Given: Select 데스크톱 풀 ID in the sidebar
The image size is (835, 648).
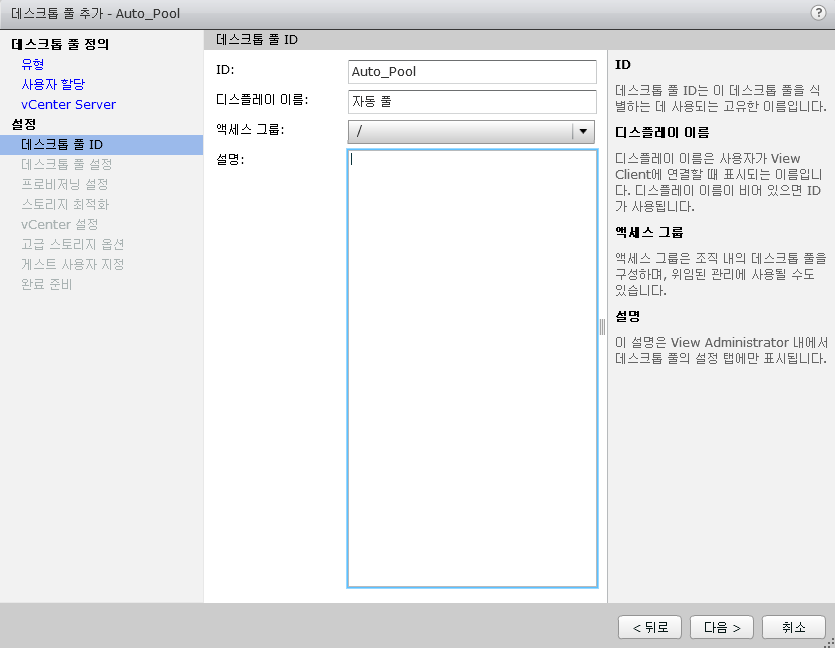Looking at the screenshot, I should tap(101, 145).
